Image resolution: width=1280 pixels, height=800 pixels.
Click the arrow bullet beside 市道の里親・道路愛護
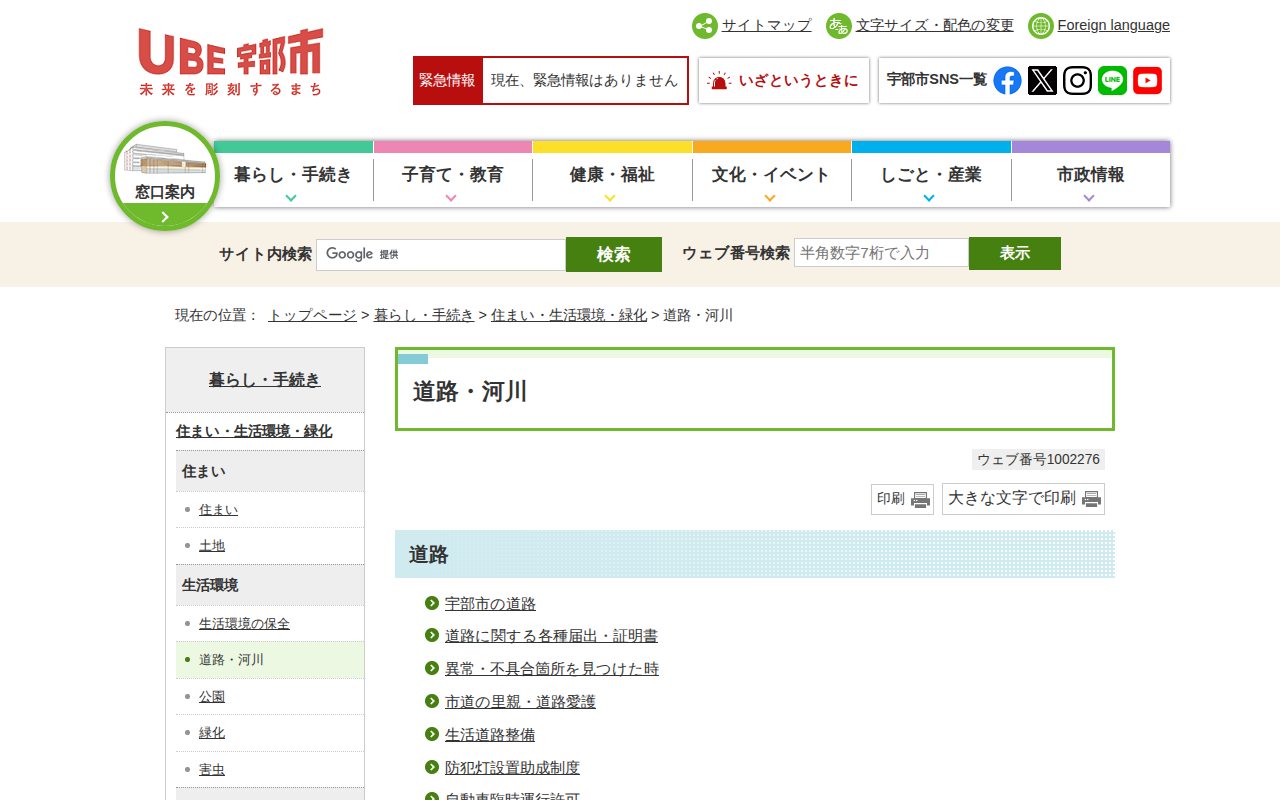[x=432, y=701]
